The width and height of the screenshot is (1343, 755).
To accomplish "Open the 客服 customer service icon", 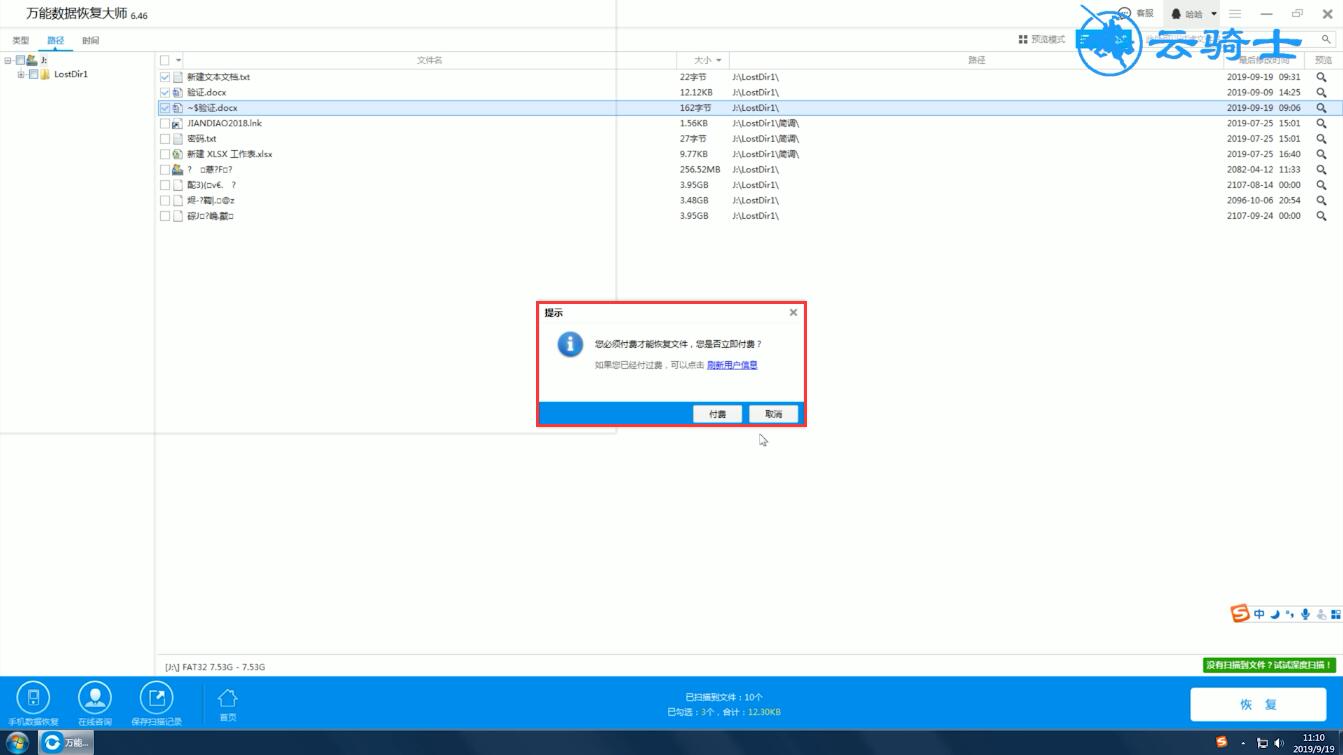I will pos(1124,13).
